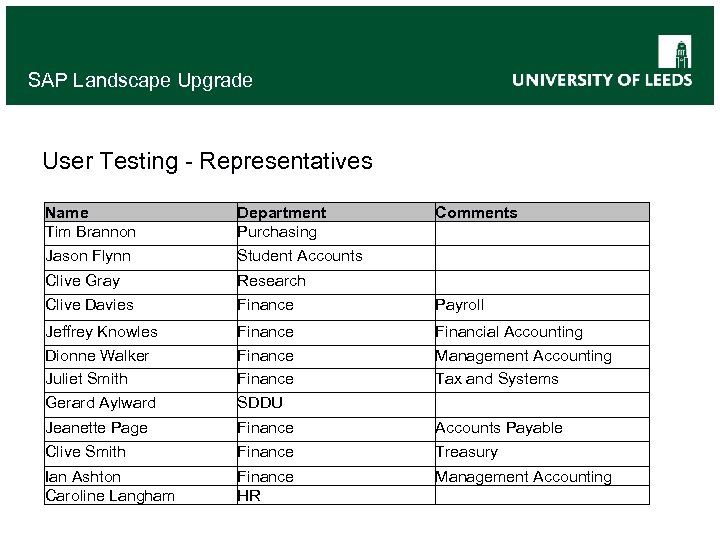Select the Caroline Langham name cell
Viewport: 720px width, 540px height.
pyautogui.click(x=110, y=496)
